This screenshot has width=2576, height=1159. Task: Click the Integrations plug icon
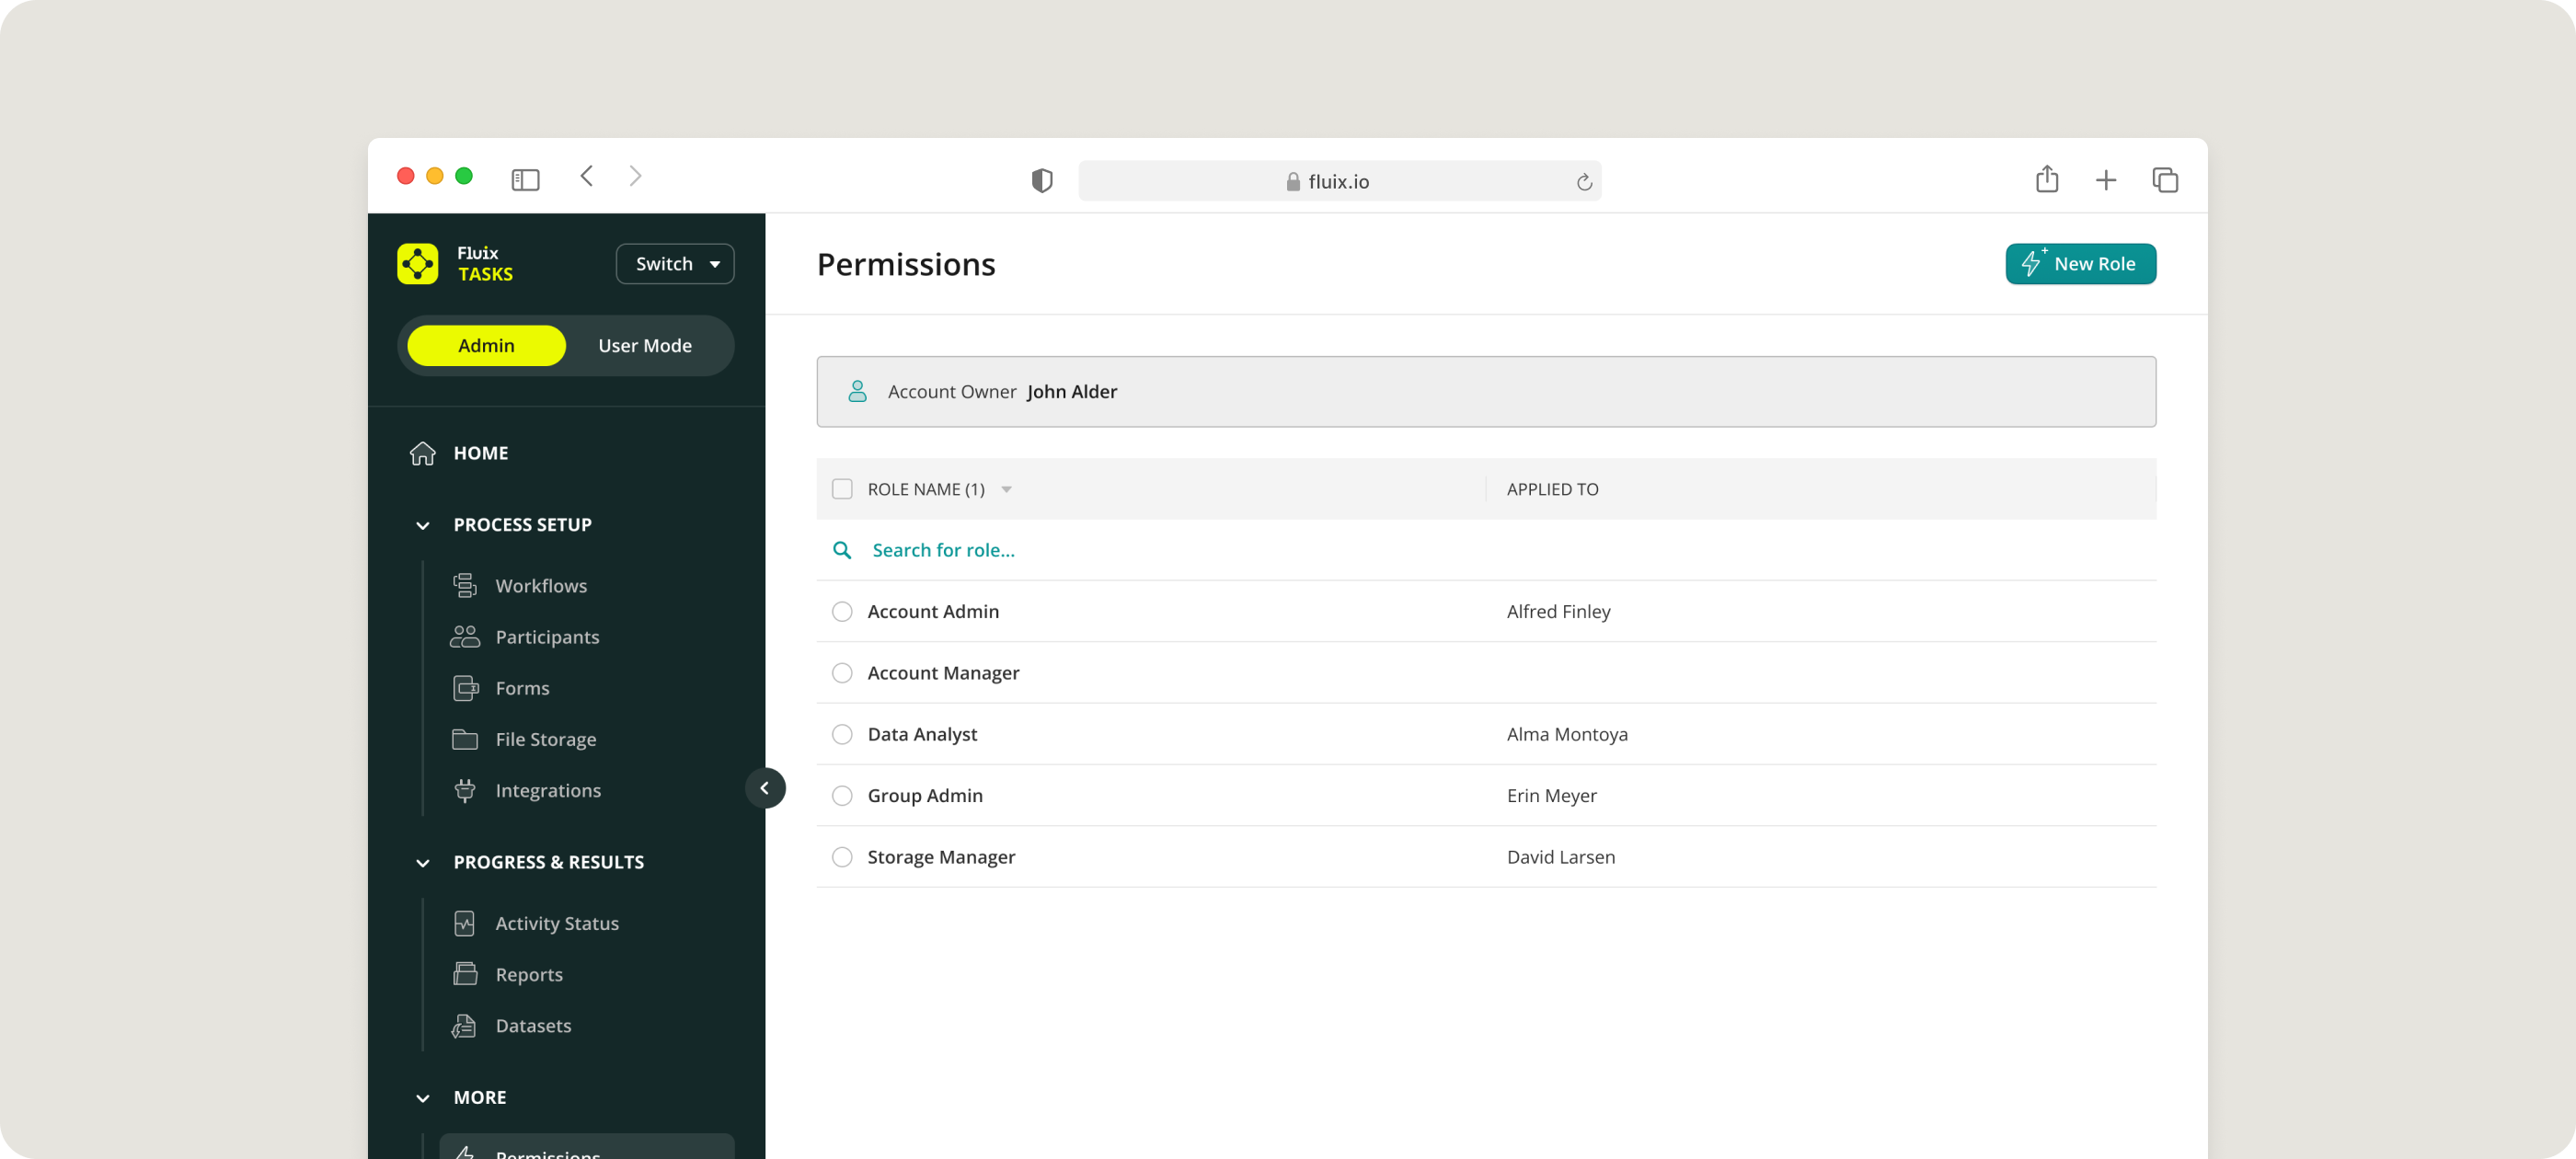point(465,790)
